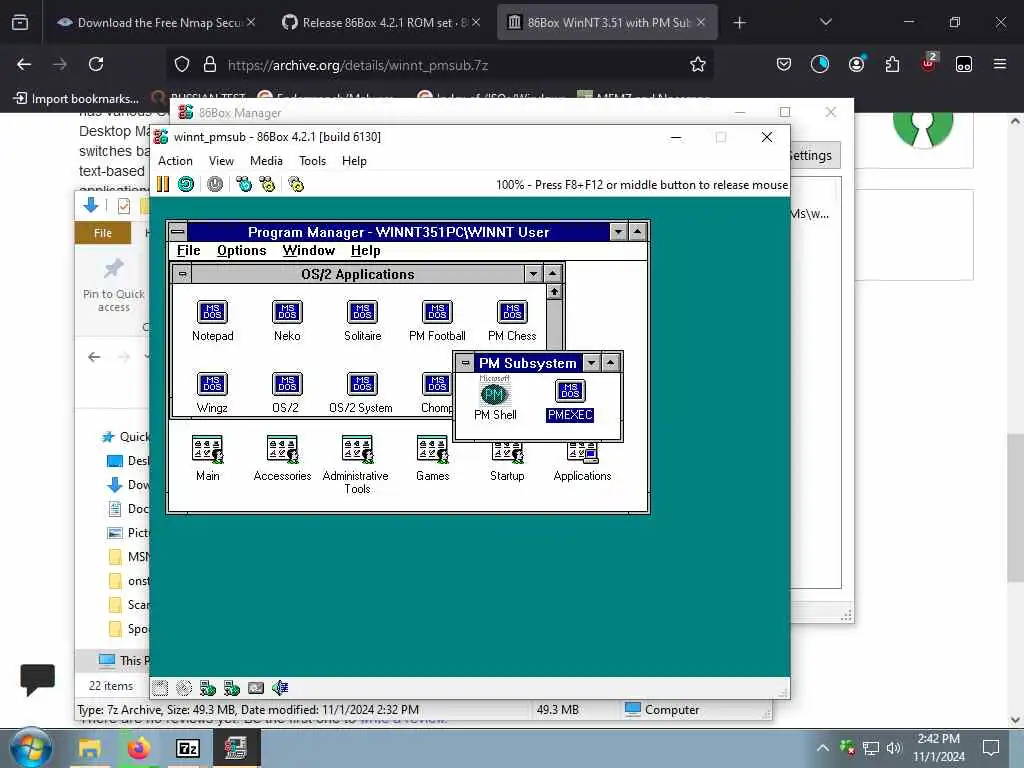This screenshot has width=1024, height=768.
Task: Open the 86Box Tools menu
Action: pos(312,161)
